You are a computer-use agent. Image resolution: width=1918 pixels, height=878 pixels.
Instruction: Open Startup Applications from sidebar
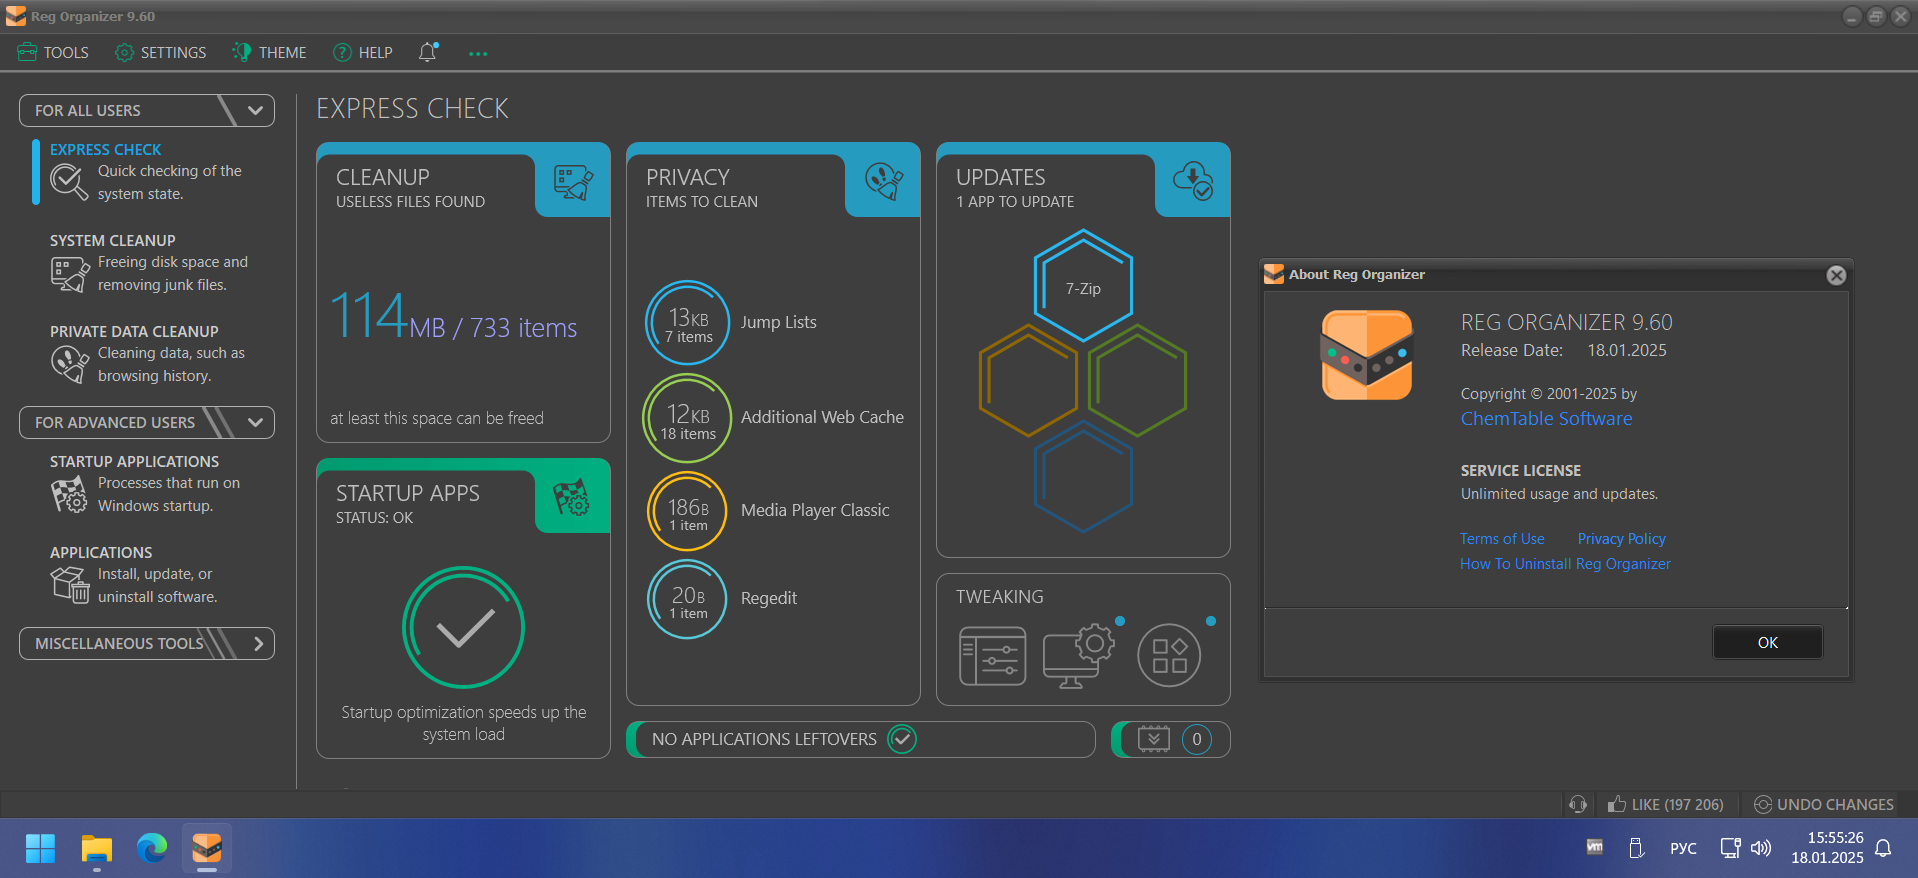(150, 484)
